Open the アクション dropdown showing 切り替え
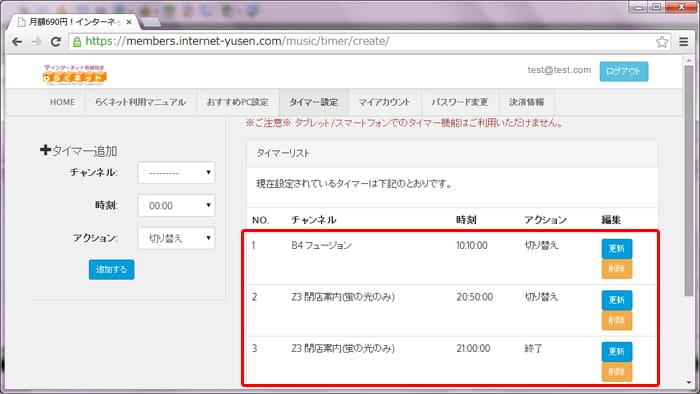The width and height of the screenshot is (700, 394). [176, 238]
